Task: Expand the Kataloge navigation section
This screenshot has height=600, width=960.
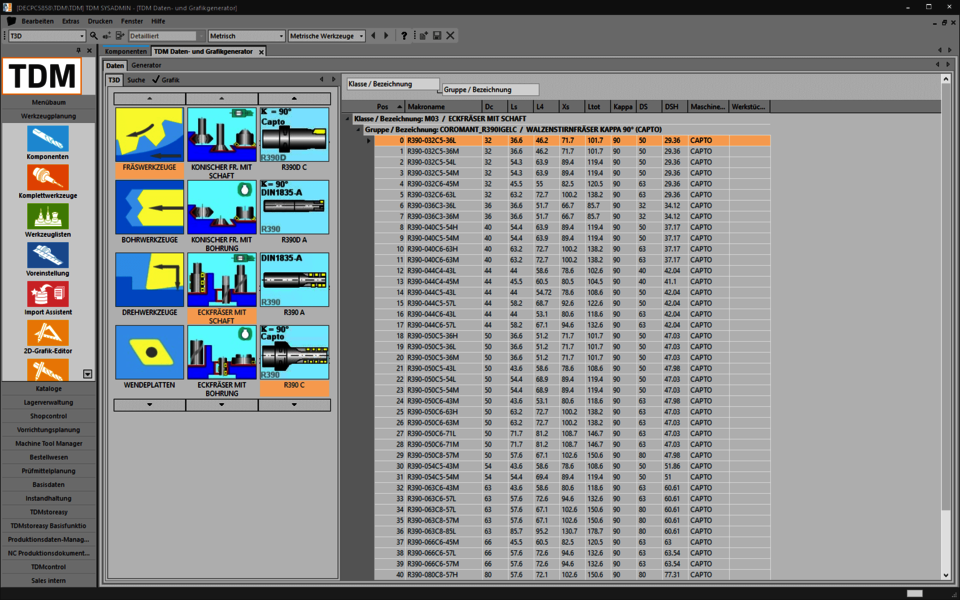Action: tap(48, 388)
